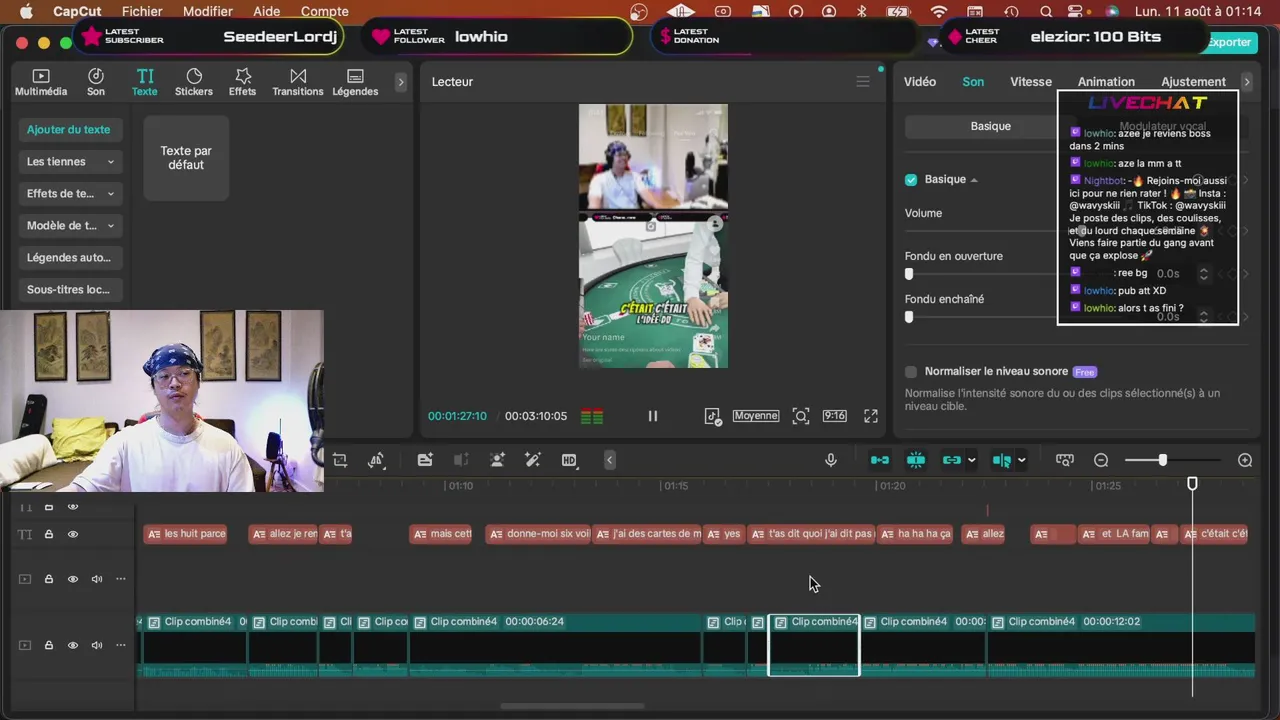Click the 9:16 aspect ratio button

(834, 416)
